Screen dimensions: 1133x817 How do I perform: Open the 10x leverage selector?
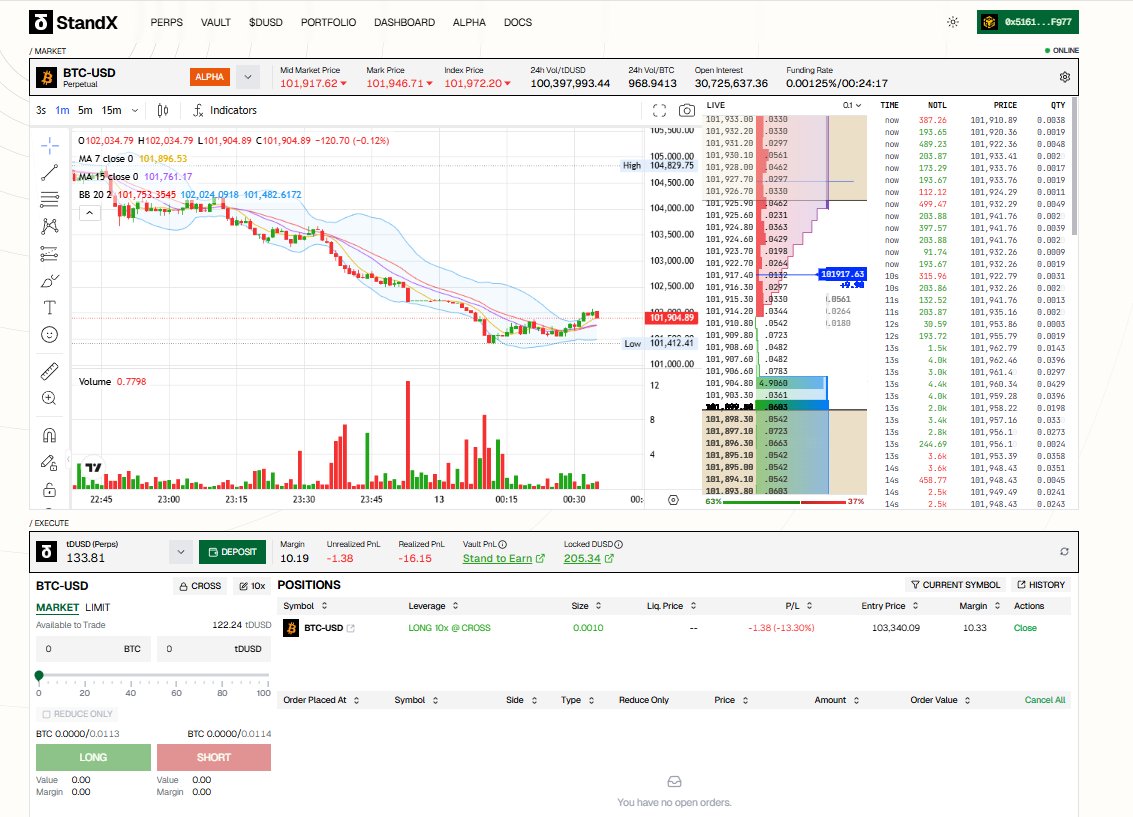pyautogui.click(x=252, y=586)
